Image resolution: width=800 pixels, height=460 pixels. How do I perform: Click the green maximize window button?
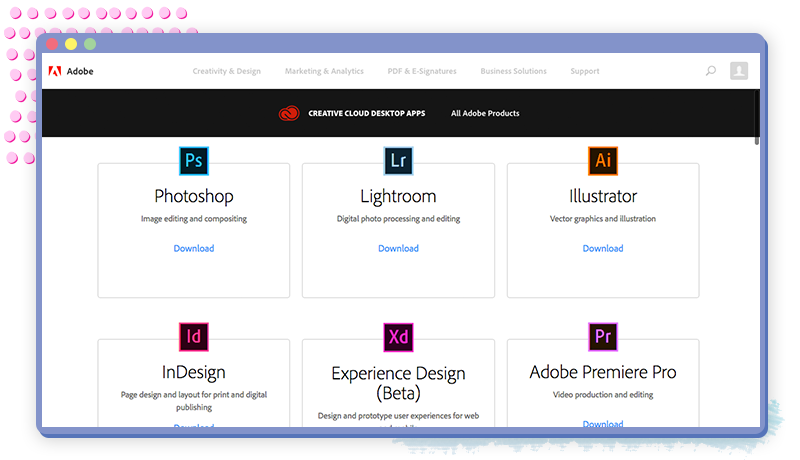point(90,44)
